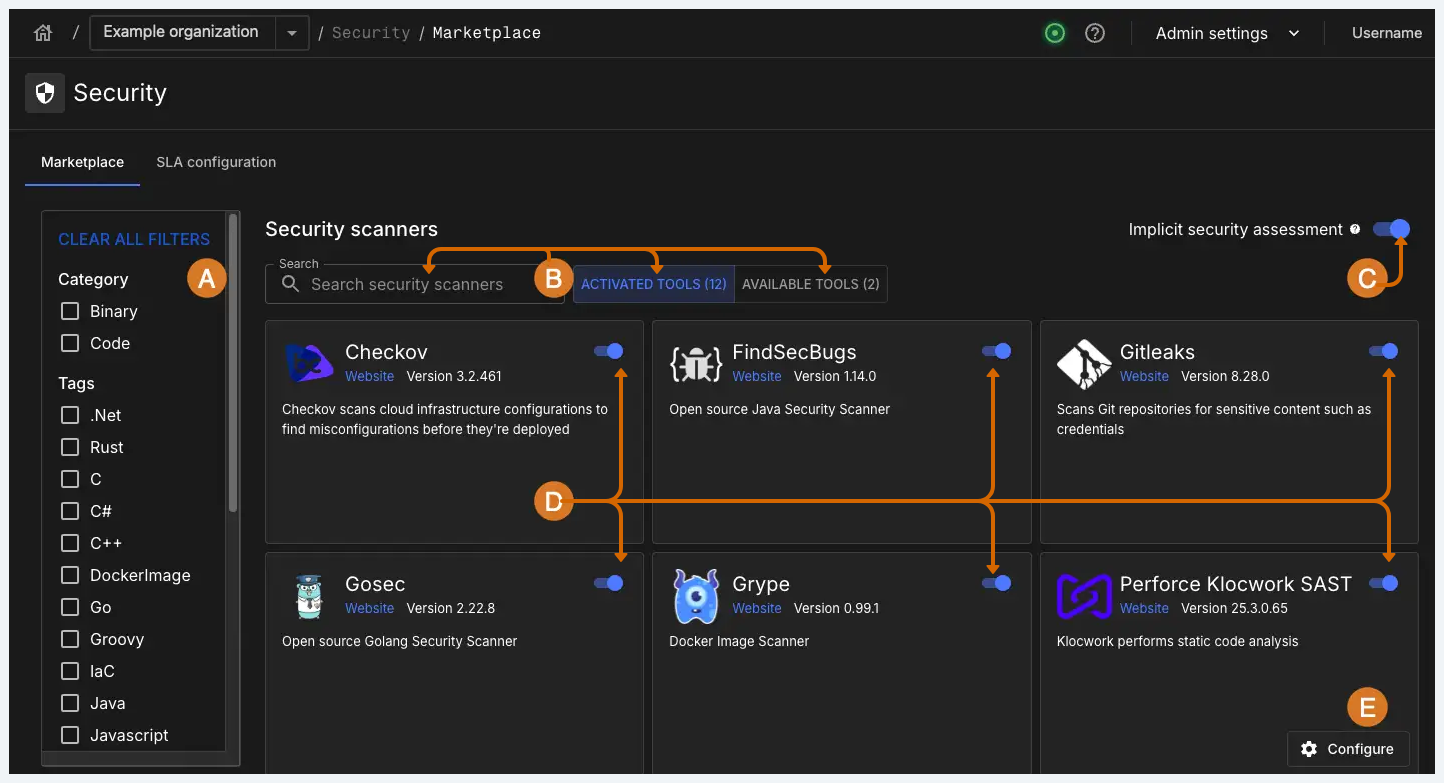Expand the Admin settings menu
Screen dimensions: 1444x783
tap(1227, 33)
